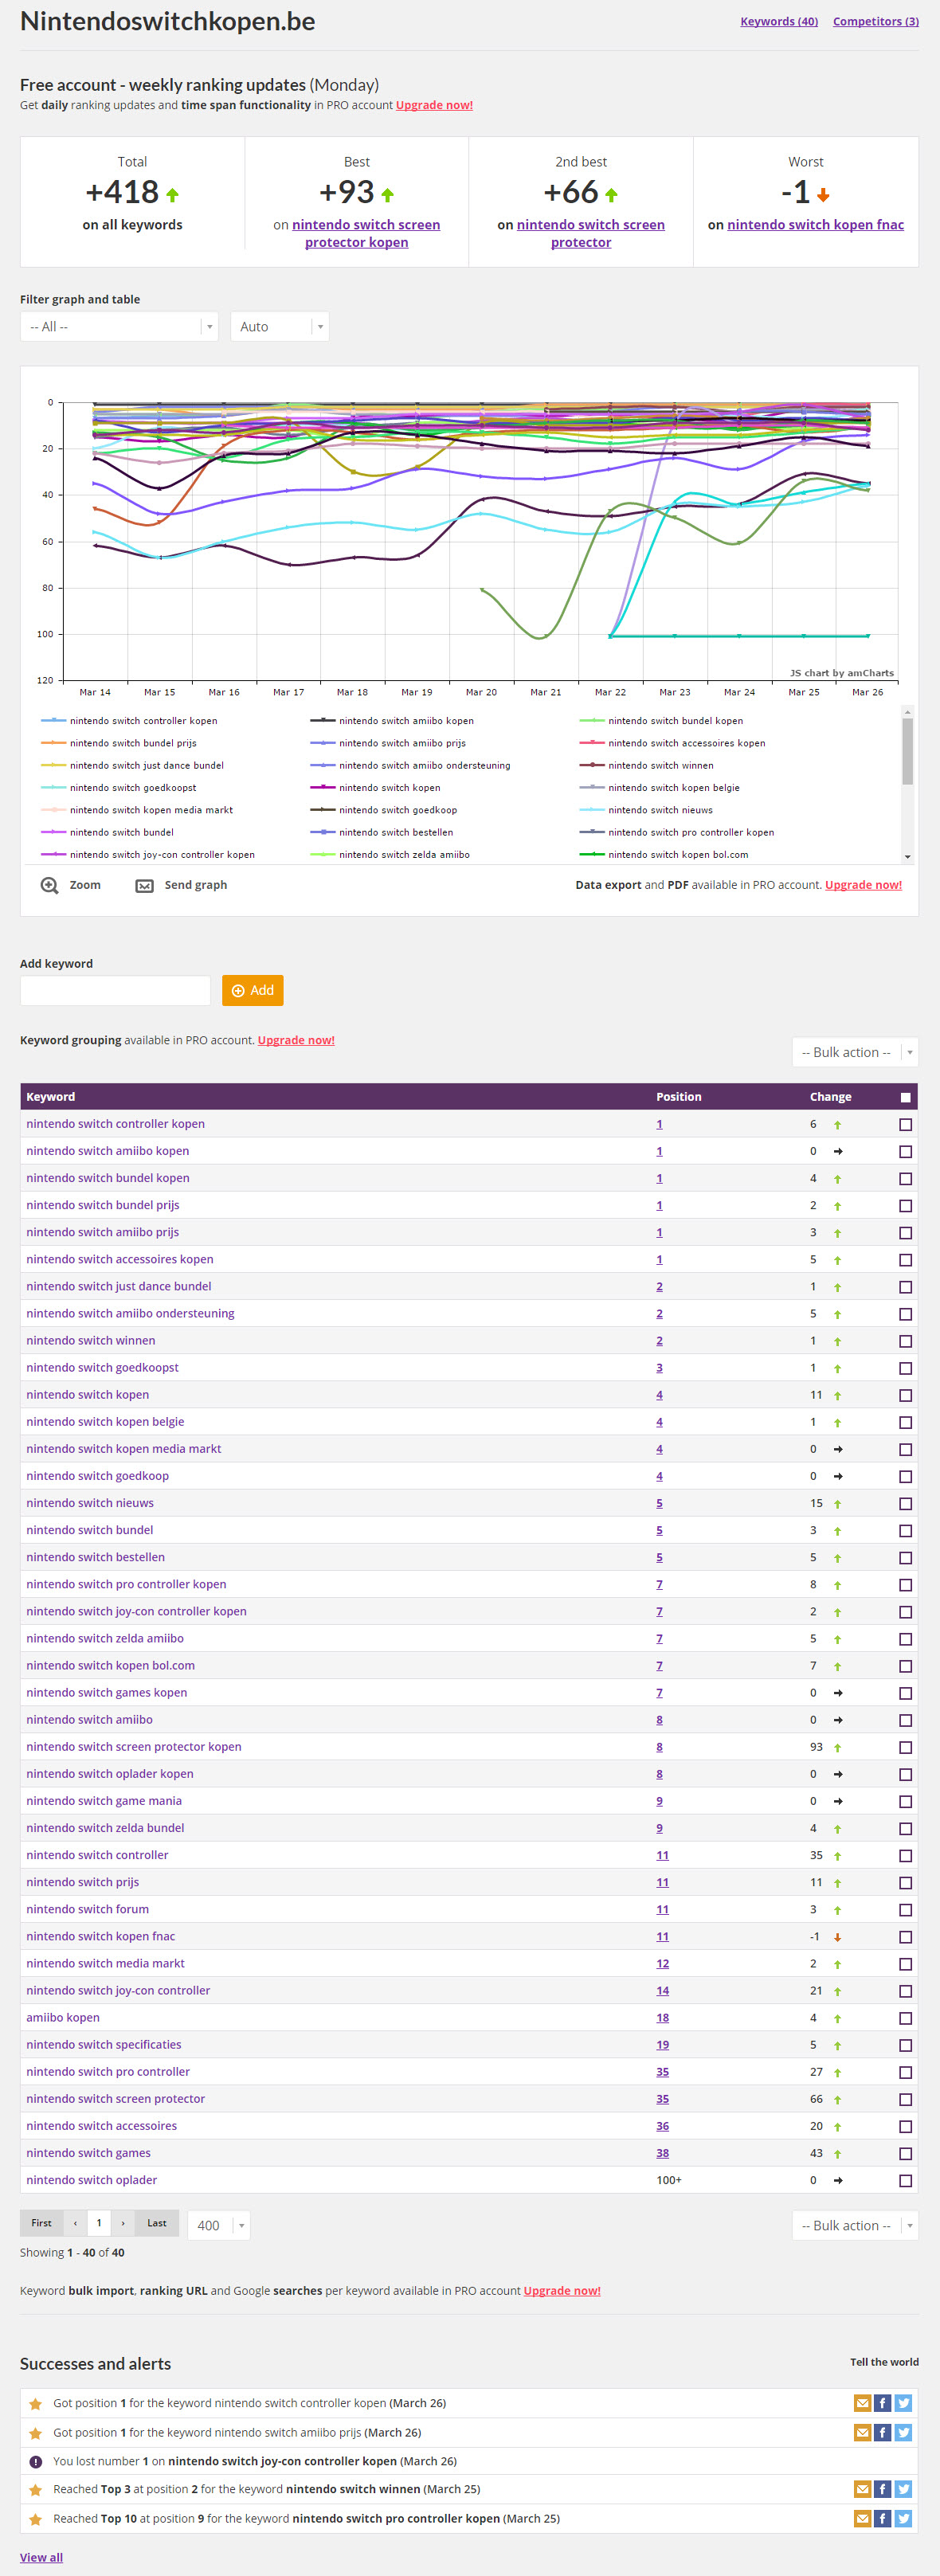Sort the table by the Change column header

(830, 1097)
